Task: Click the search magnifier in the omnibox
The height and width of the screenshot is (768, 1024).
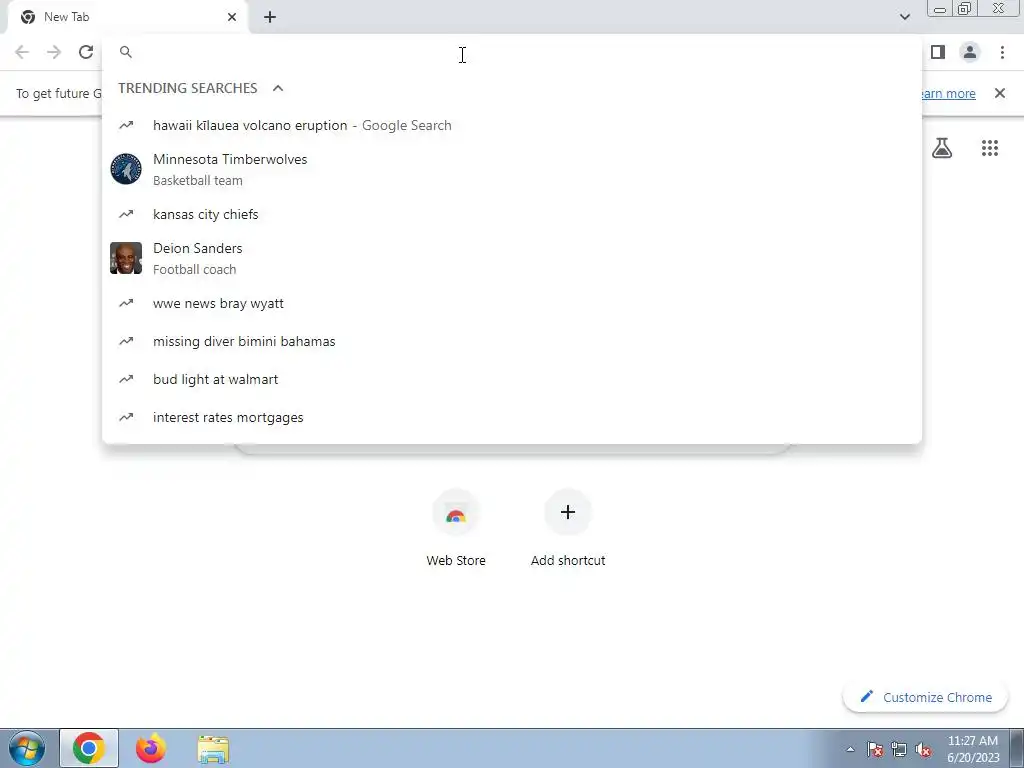Action: [126, 52]
